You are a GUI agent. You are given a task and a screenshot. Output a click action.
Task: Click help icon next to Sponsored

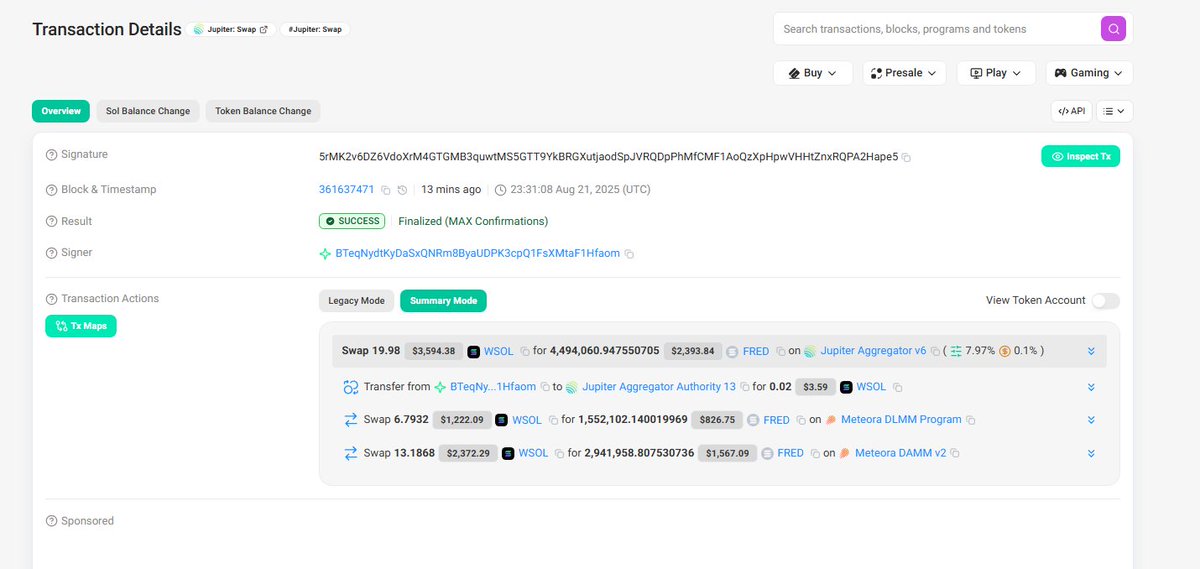pyautogui.click(x=51, y=521)
